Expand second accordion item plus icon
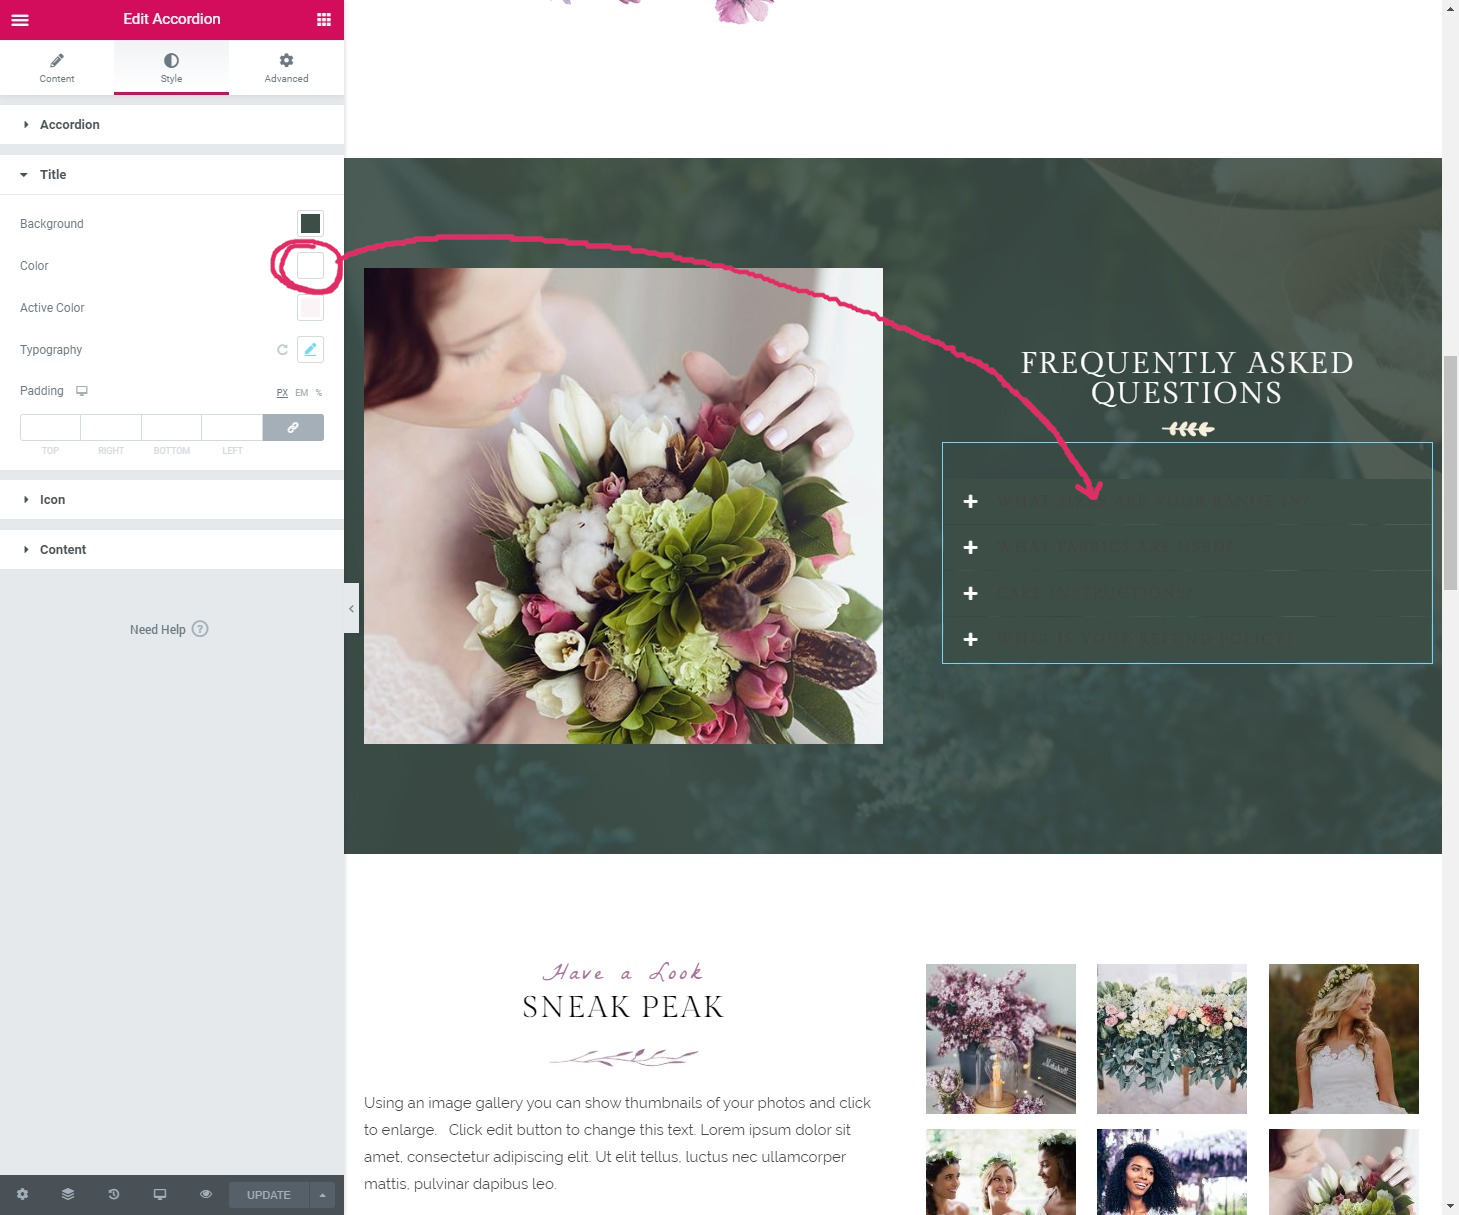Screen dimensions: 1459x1215 coord(970,547)
